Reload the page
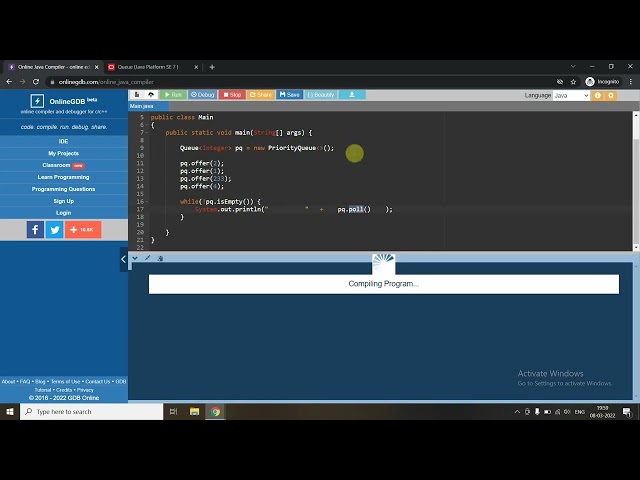This screenshot has height=480, width=640. tap(36, 82)
